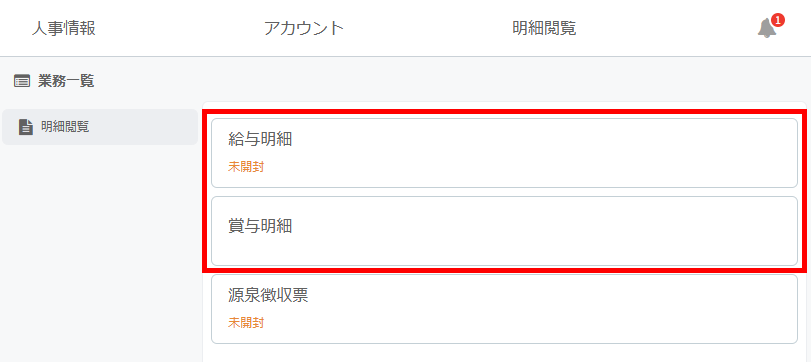Image resolution: width=811 pixels, height=362 pixels.
Task: Click the 源泉徴収票 title text
Action: click(x=268, y=295)
